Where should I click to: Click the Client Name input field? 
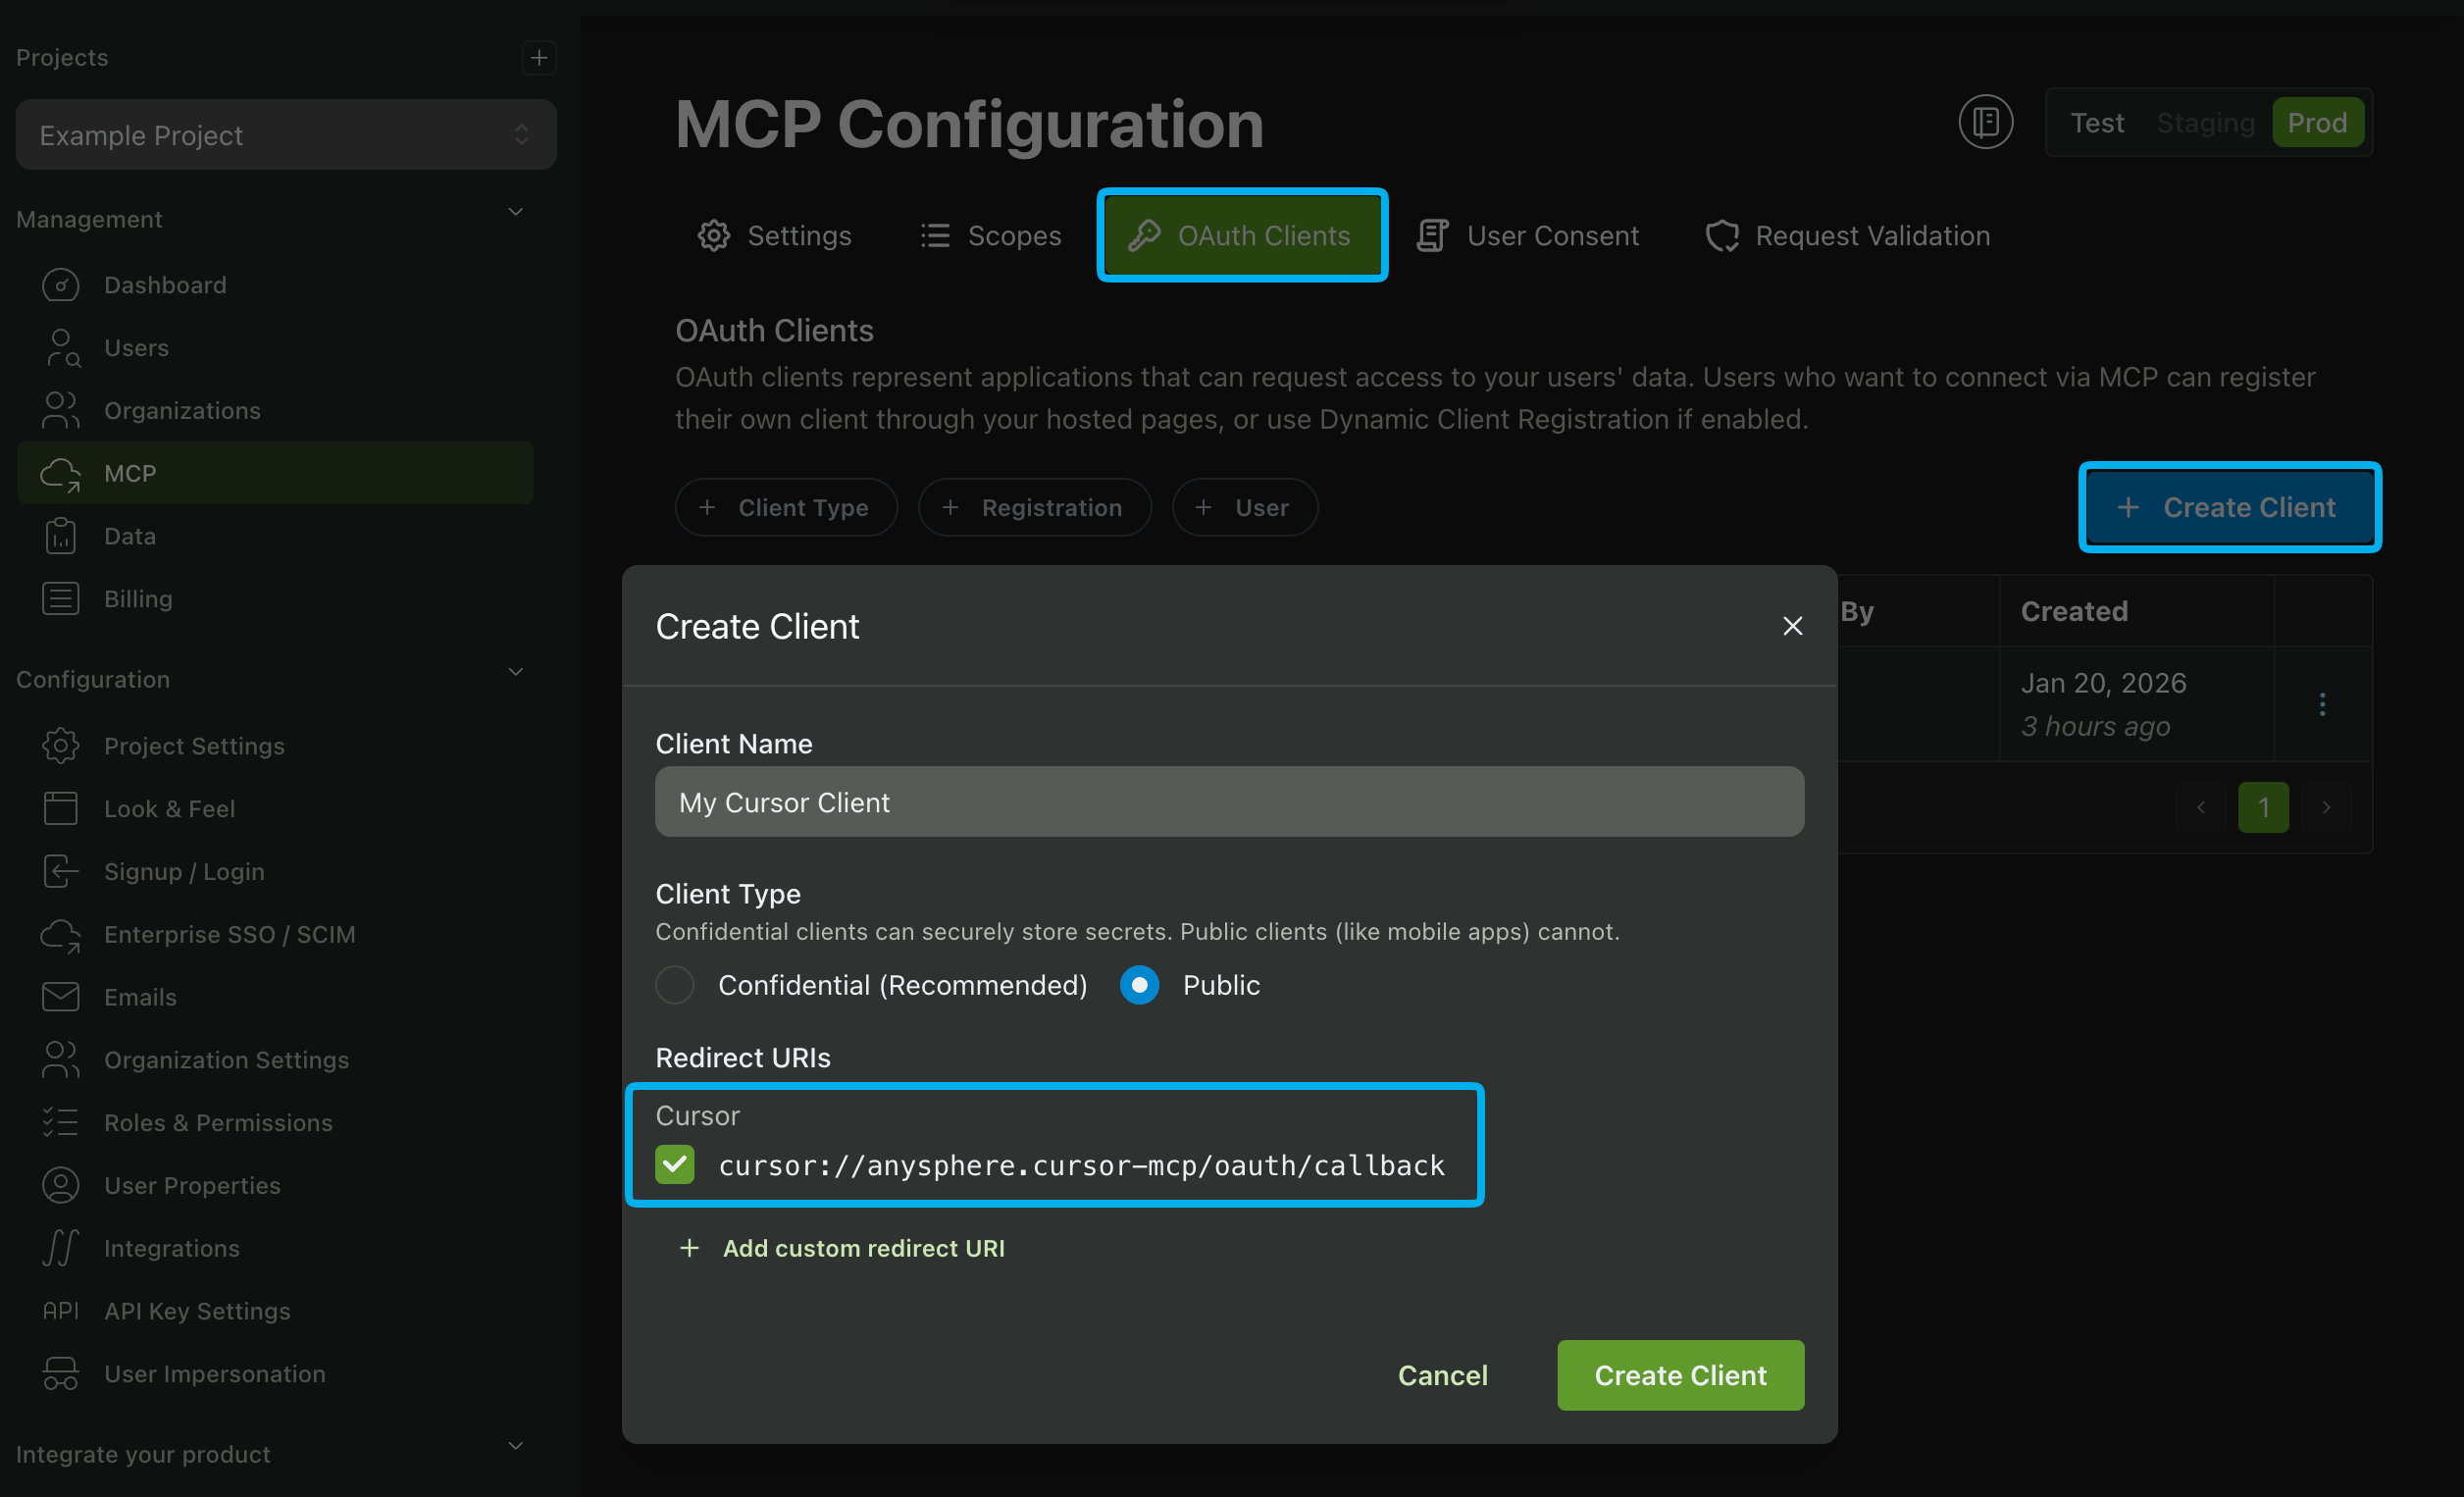pyautogui.click(x=1229, y=802)
